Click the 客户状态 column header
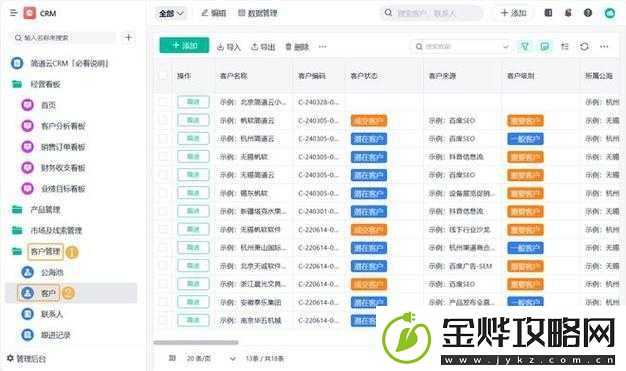626x371 pixels. point(364,76)
